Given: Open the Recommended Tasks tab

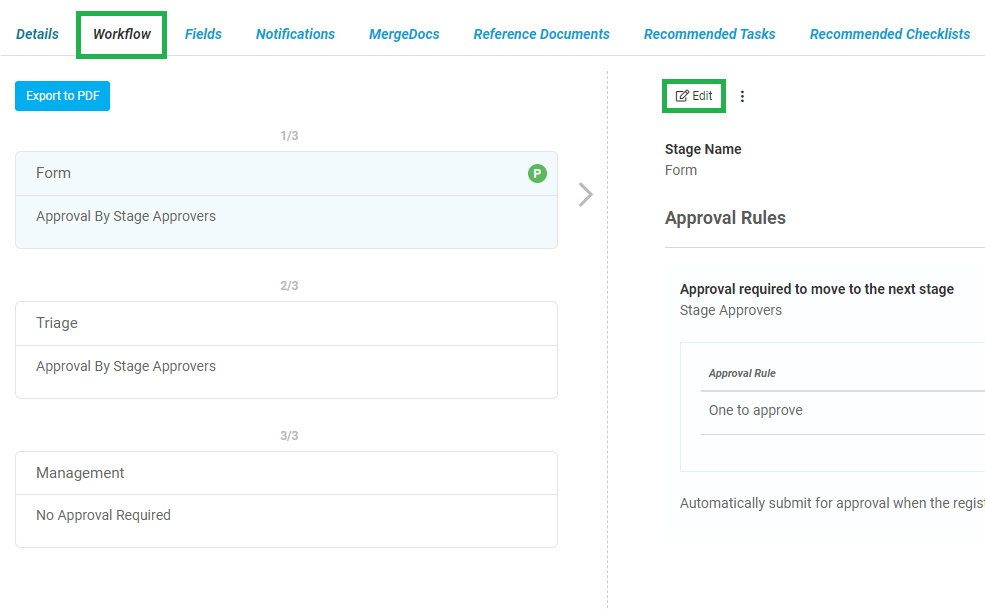Looking at the screenshot, I should (x=709, y=33).
